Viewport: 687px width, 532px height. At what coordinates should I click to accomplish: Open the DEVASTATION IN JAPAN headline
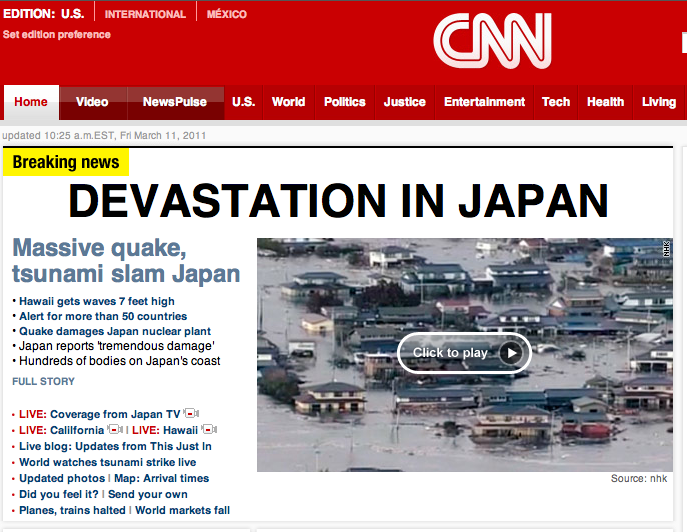point(338,201)
